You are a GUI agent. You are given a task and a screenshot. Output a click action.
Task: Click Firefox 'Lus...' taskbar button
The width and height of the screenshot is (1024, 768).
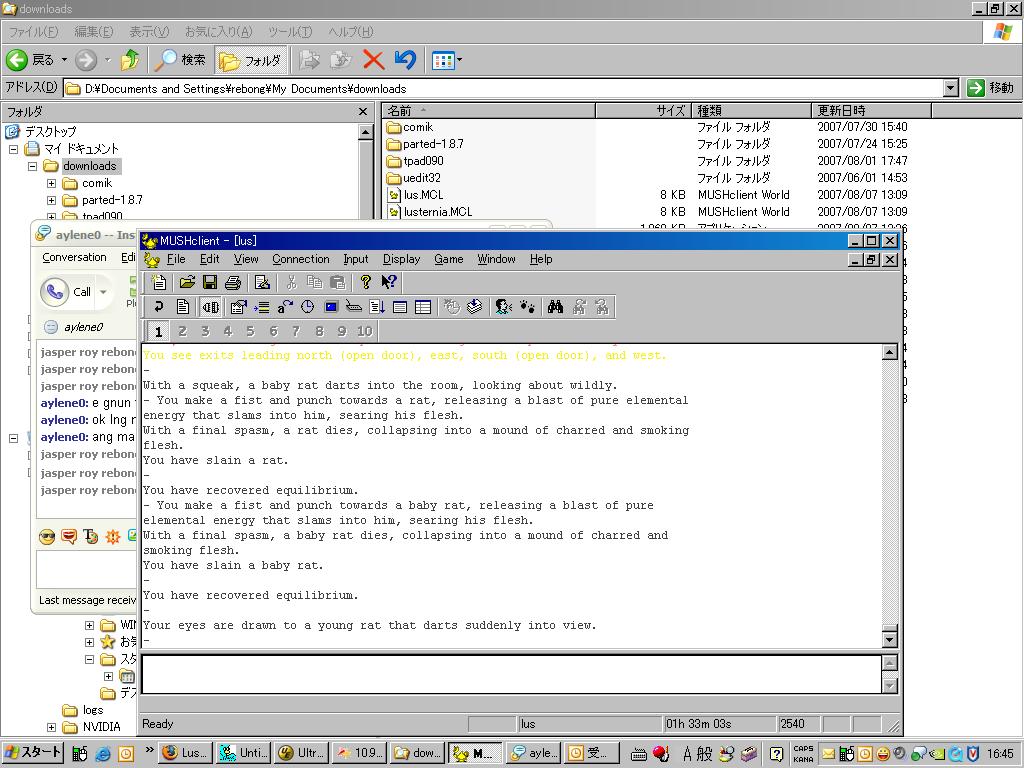pyautogui.click(x=186, y=752)
